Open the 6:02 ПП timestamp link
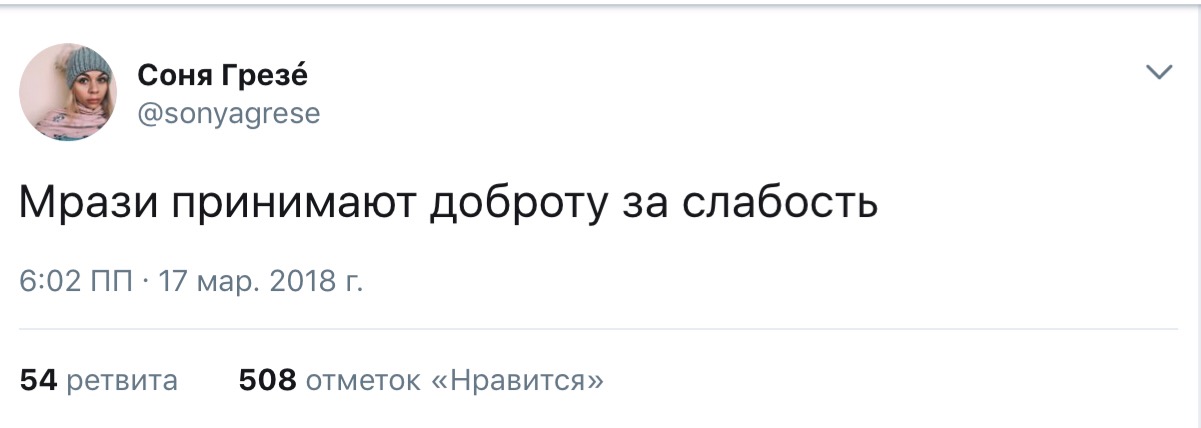Viewport: 1201px width, 428px height. click(x=76, y=281)
